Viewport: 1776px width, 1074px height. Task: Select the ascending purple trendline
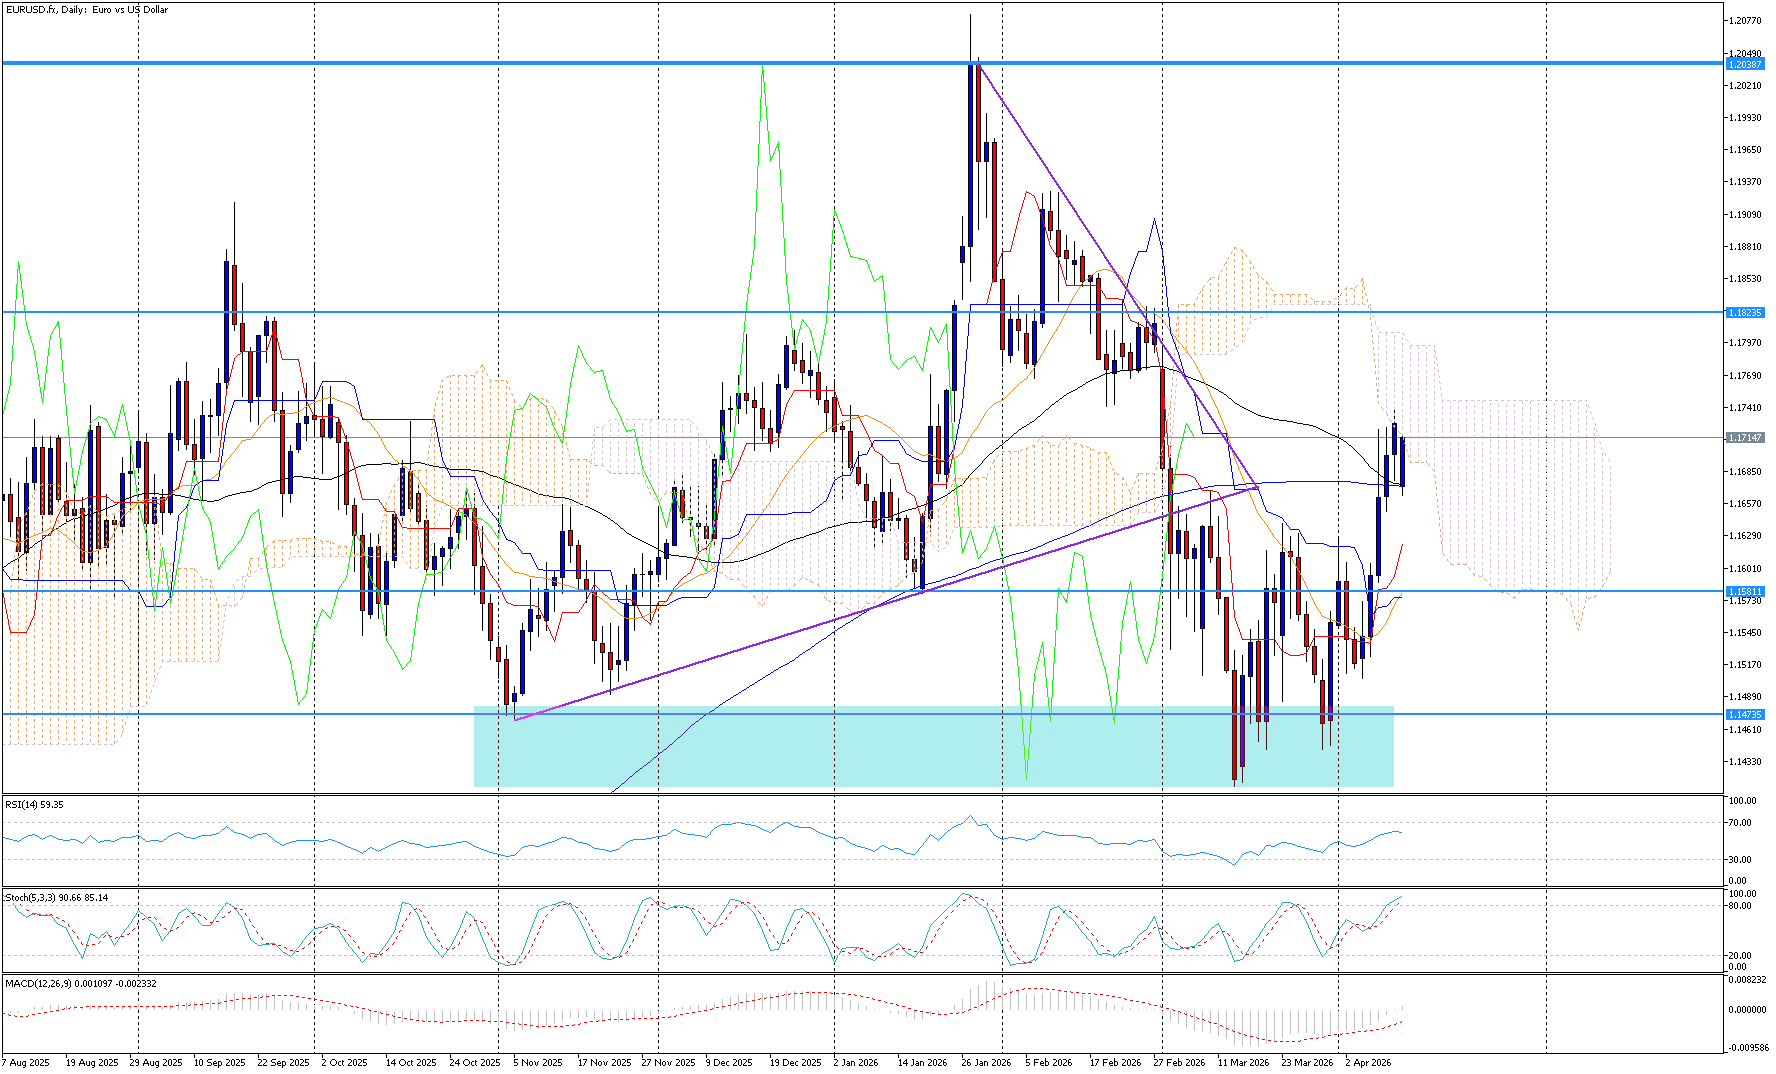(800, 631)
